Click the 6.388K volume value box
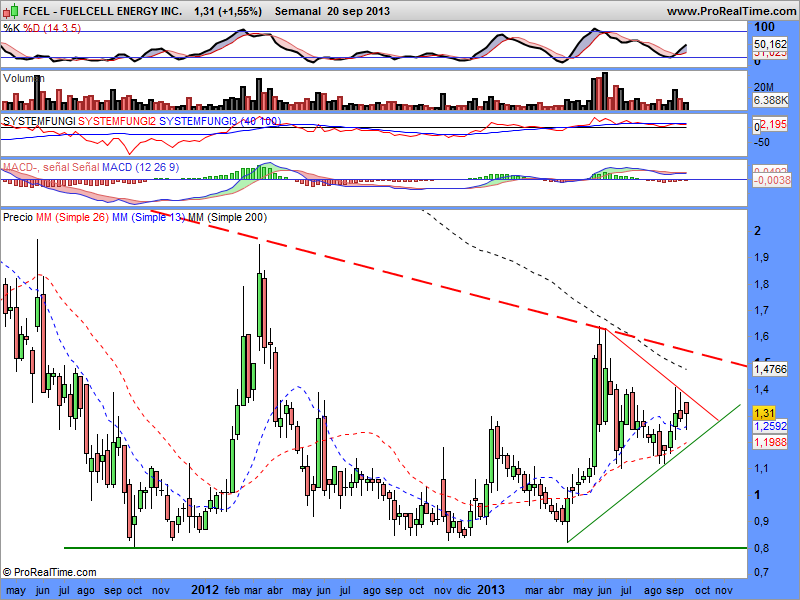This screenshot has height=600, width=800. 771,100
